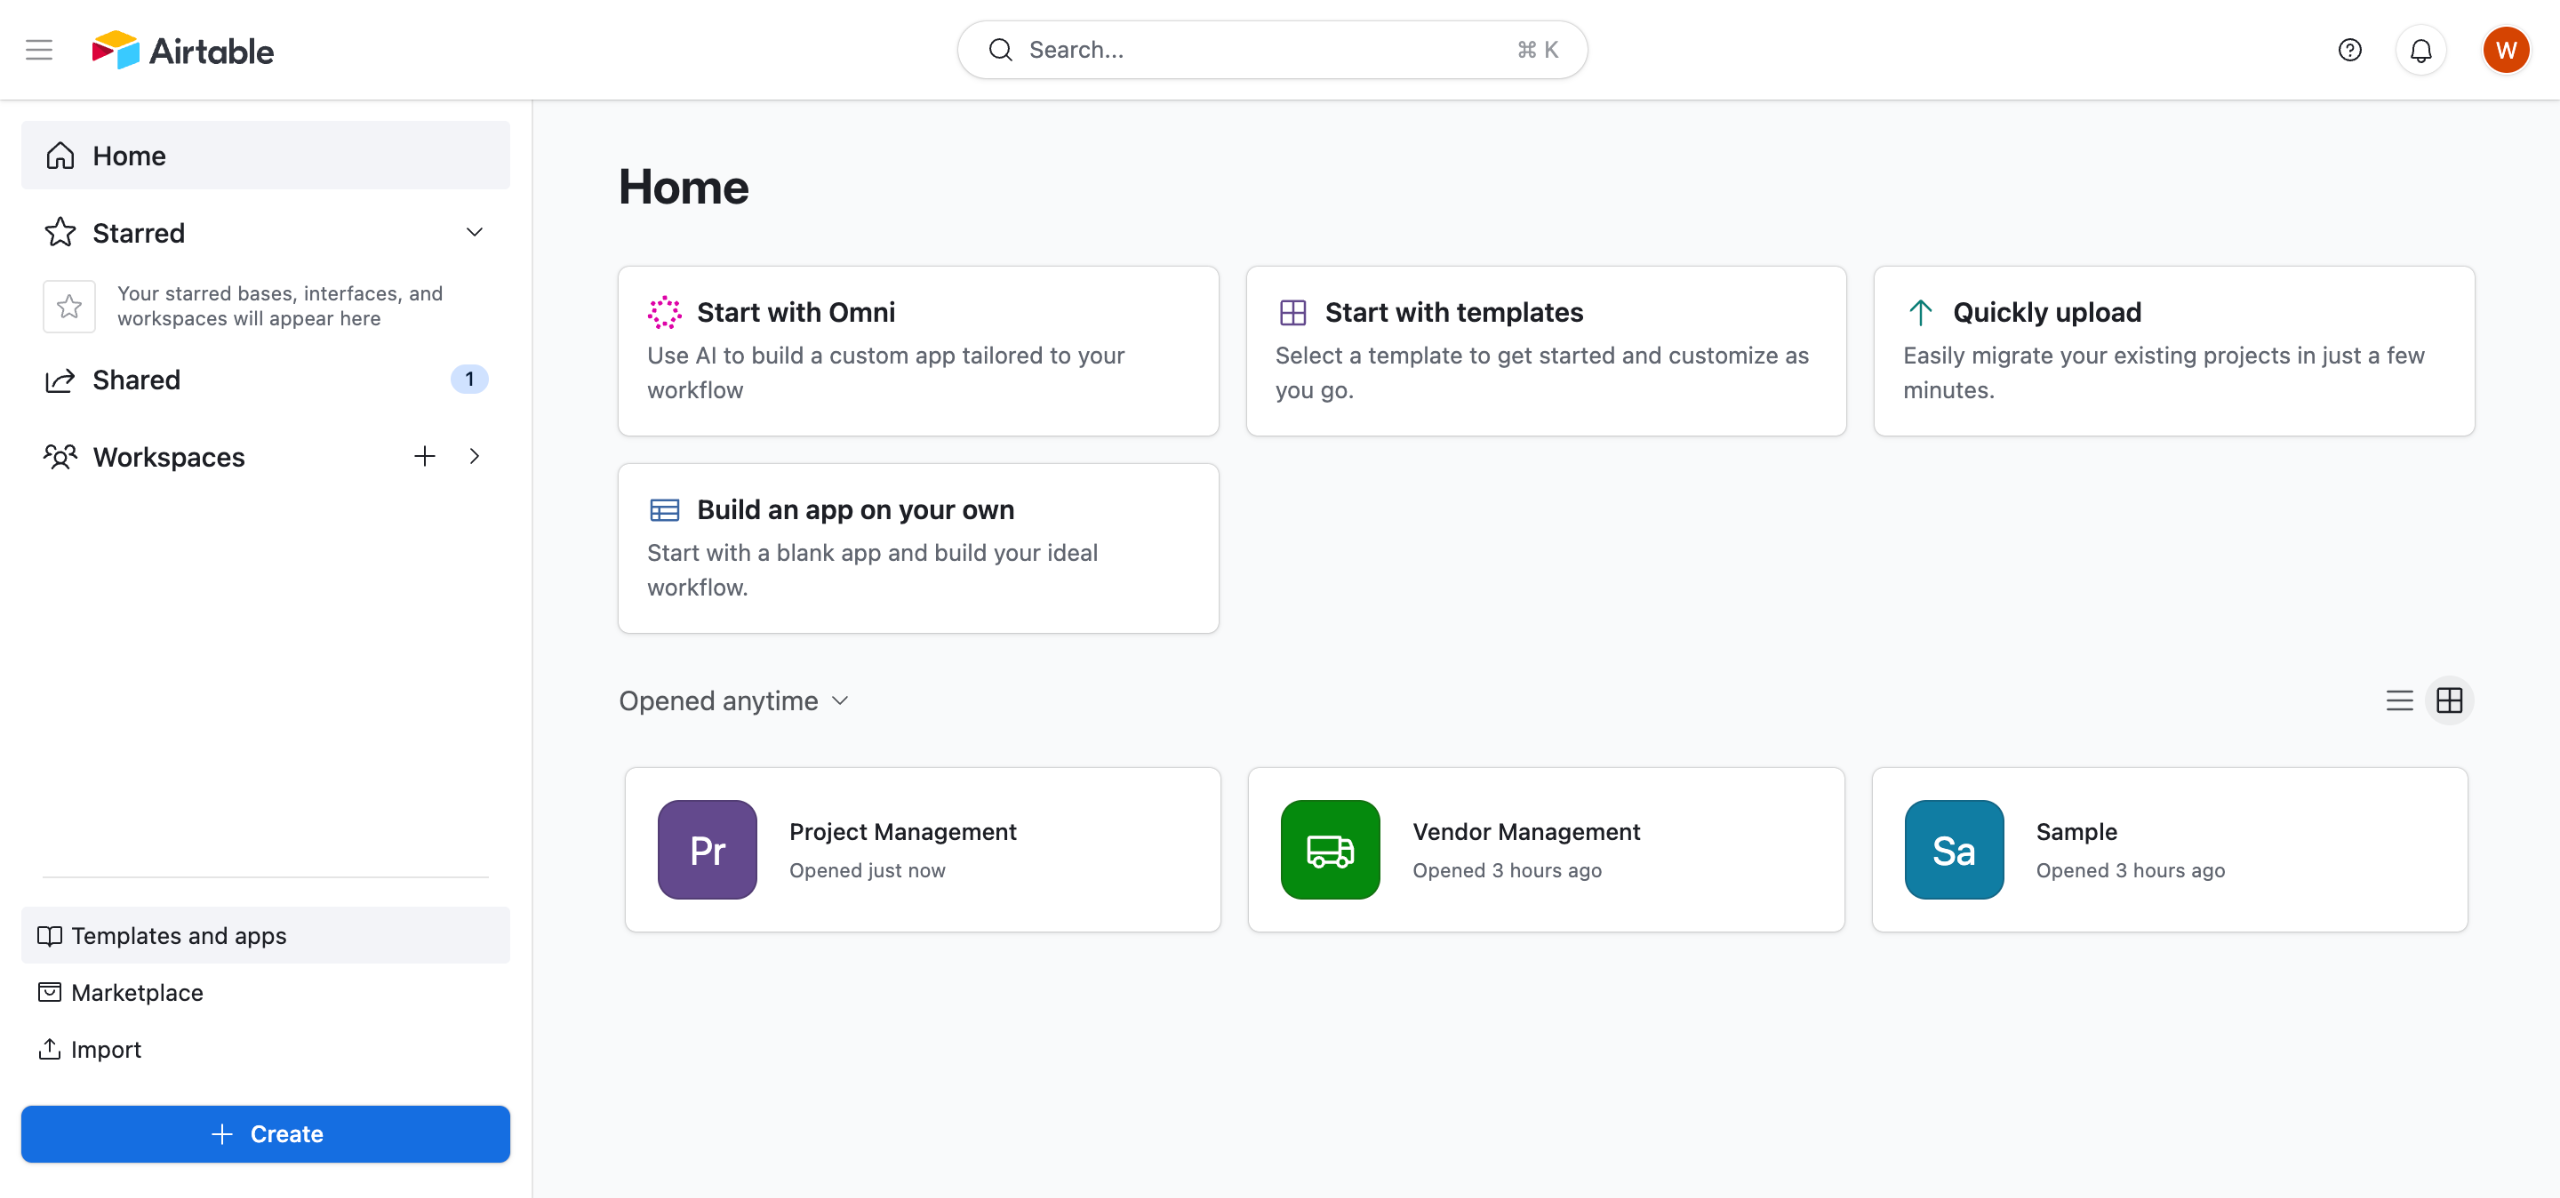
Task: Click the hamburger menu icon
Action: coord(39,49)
